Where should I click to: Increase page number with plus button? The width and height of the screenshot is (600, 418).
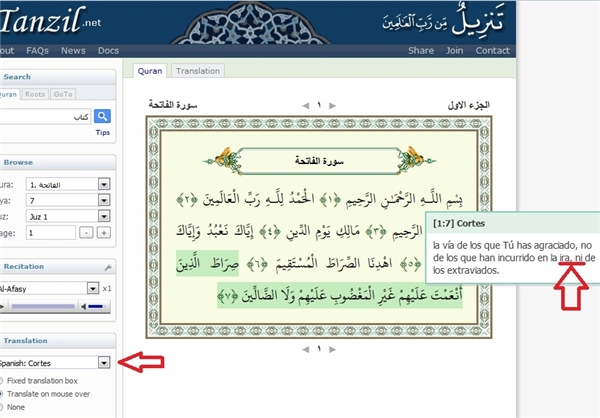point(104,232)
